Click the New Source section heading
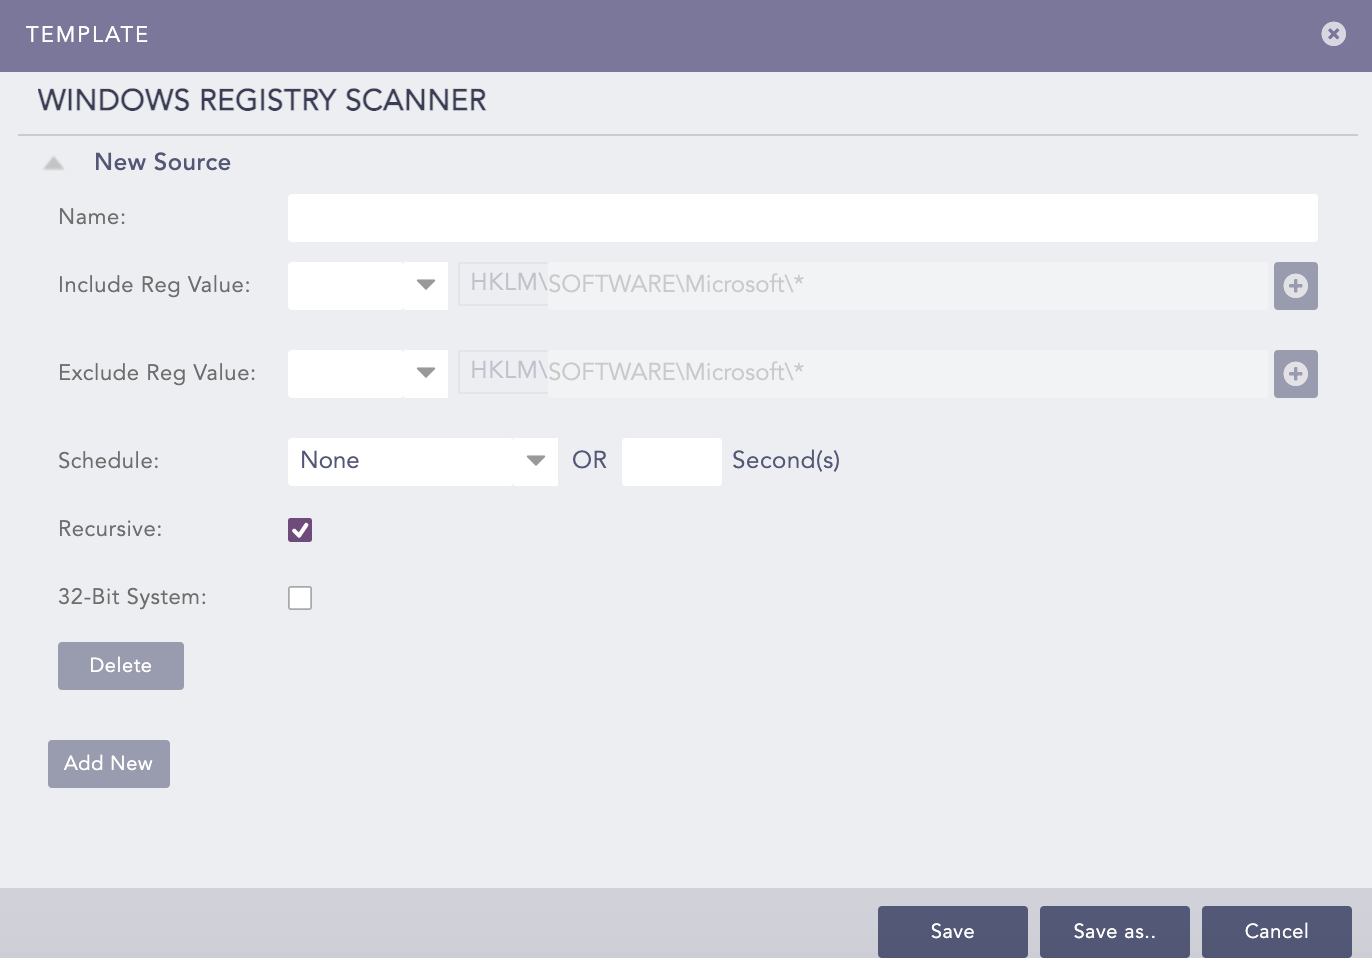Screen dimensions: 1372x958 tap(162, 162)
